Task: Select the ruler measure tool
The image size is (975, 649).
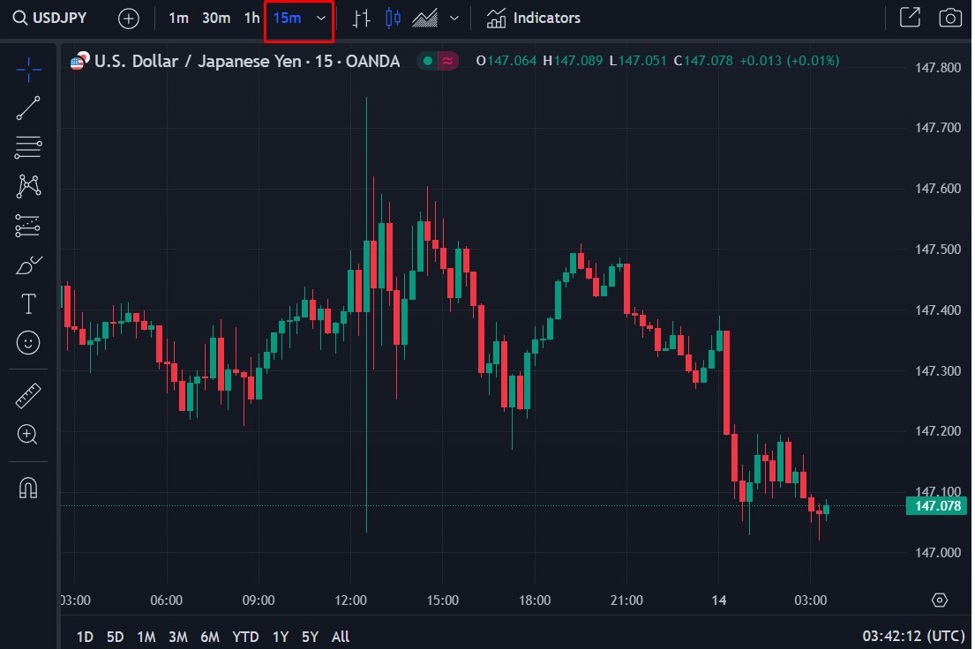Action: click(x=28, y=395)
